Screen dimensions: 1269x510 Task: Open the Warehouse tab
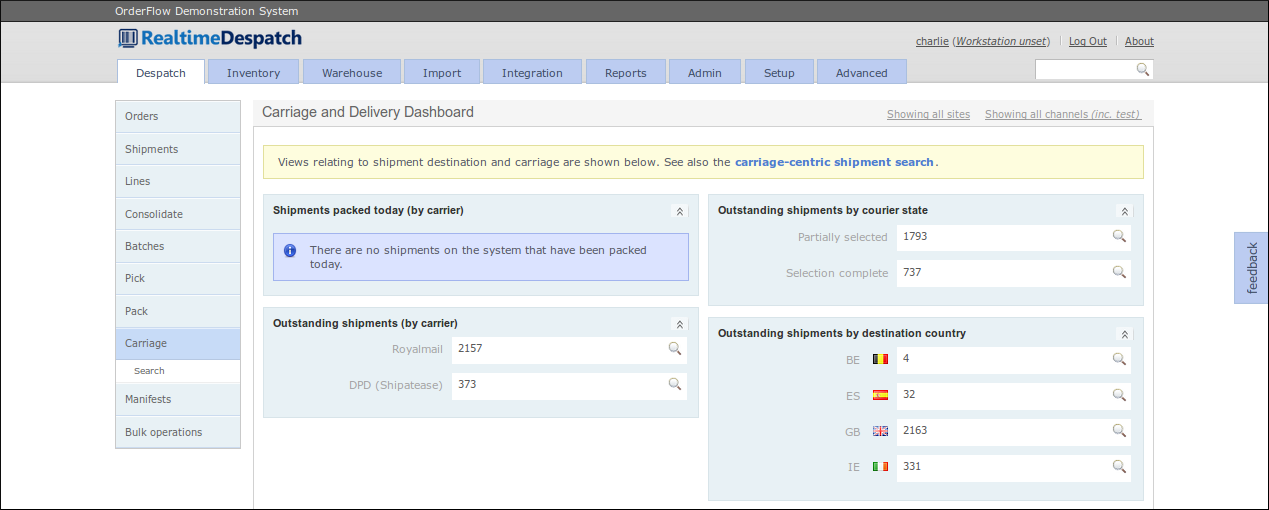click(x=352, y=72)
